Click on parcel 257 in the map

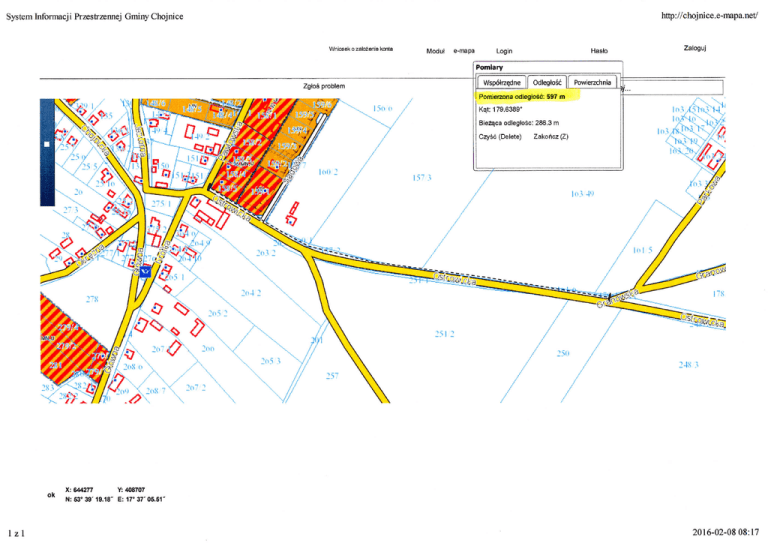point(333,376)
